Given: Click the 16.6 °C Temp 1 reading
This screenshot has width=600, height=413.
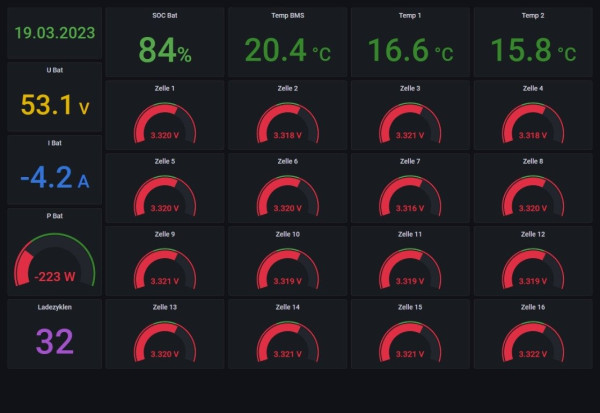Looking at the screenshot, I should (x=409, y=50).
